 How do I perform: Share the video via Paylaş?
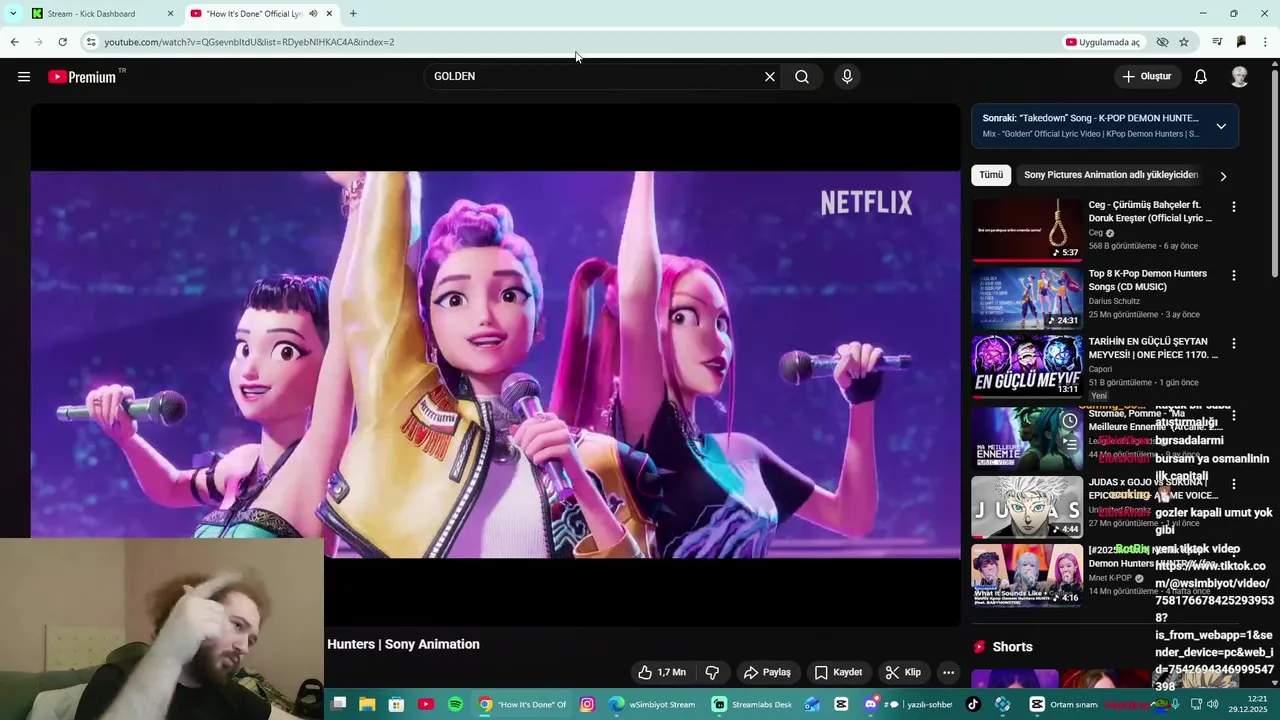(767, 672)
